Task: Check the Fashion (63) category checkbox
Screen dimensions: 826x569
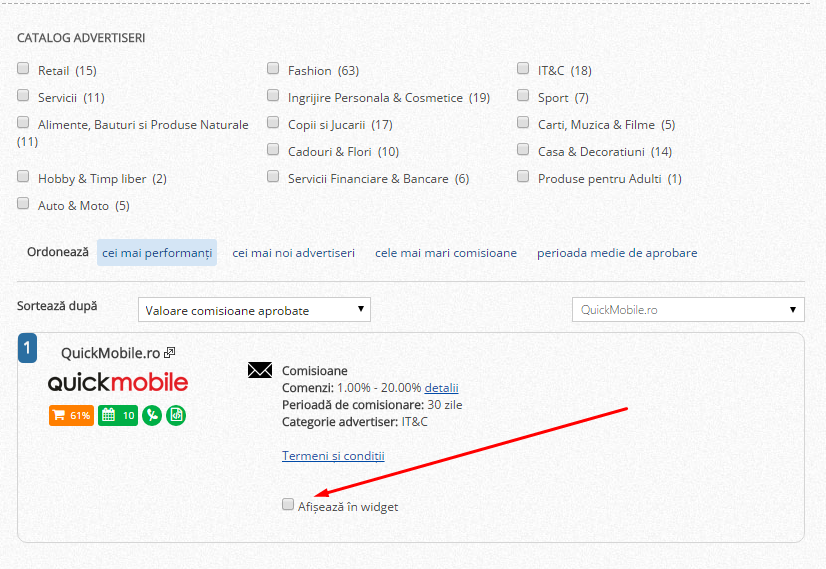Action: pyautogui.click(x=273, y=68)
